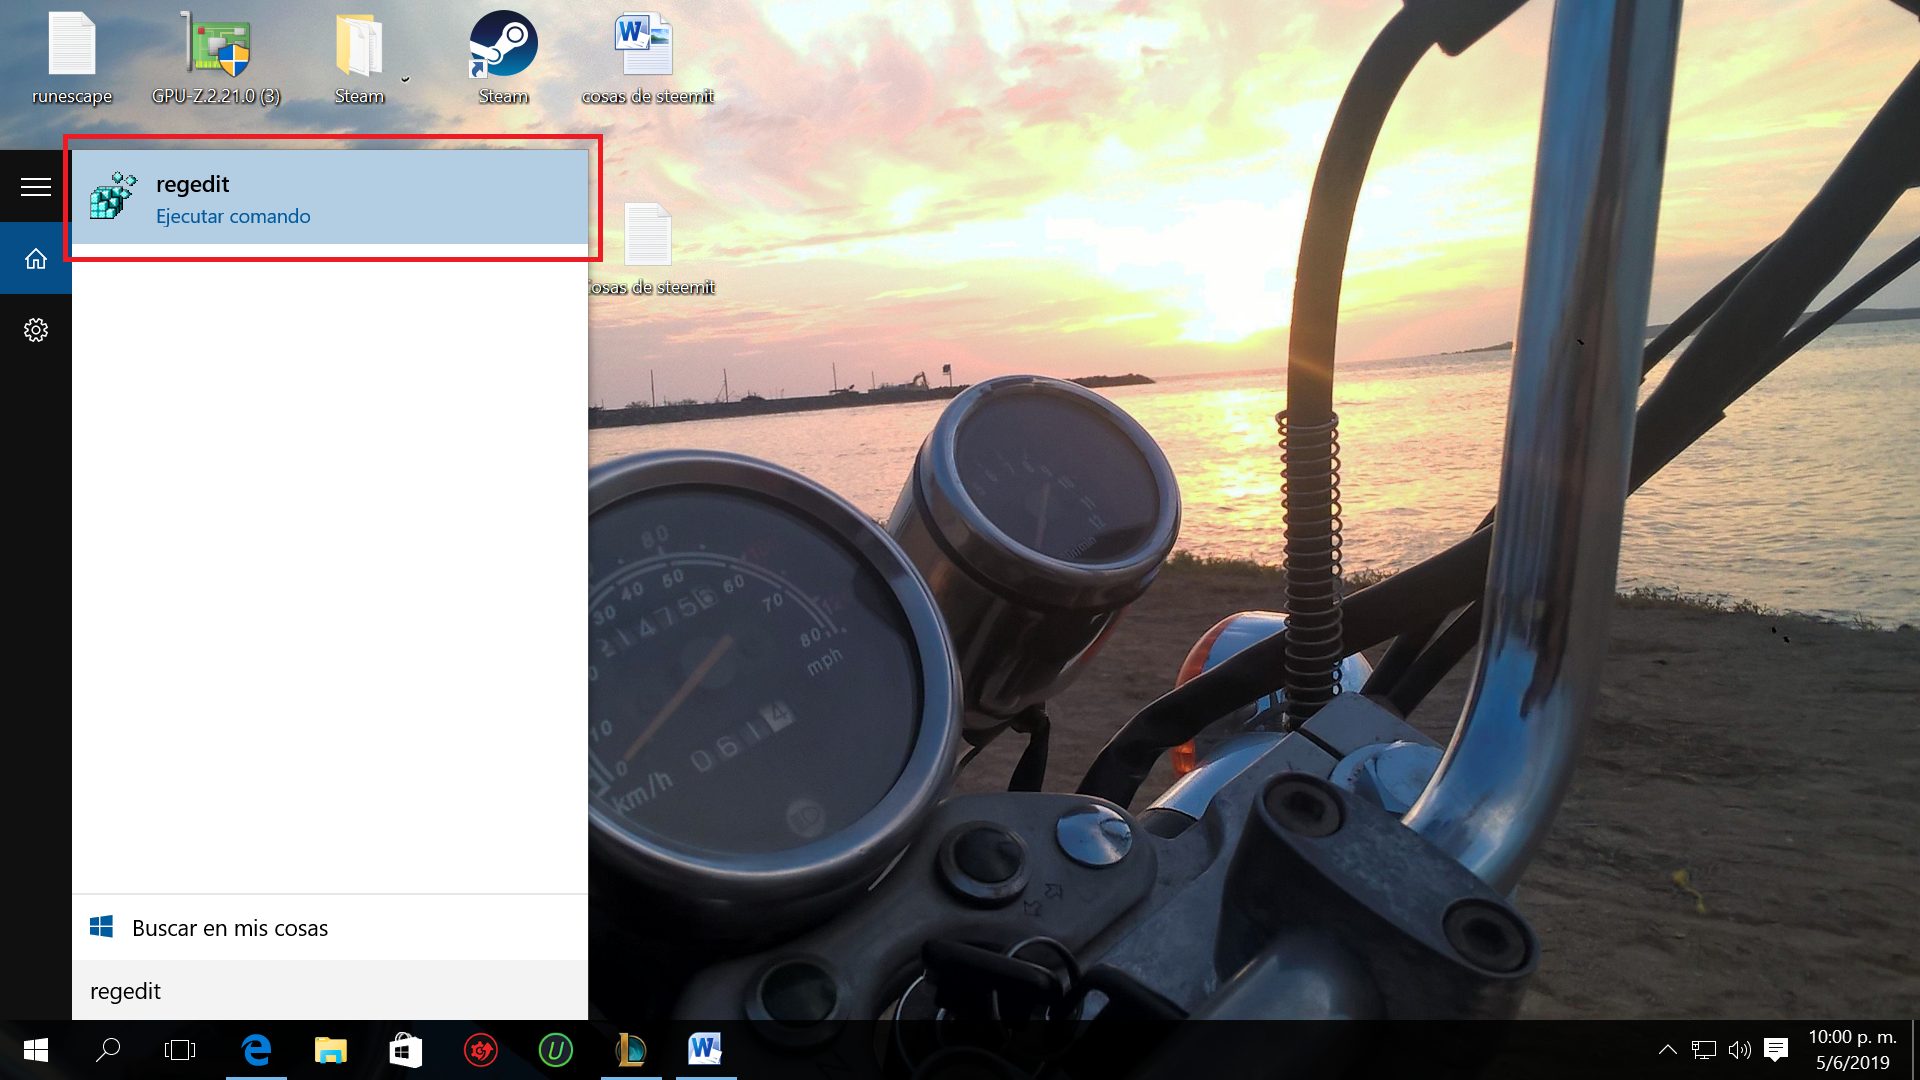Open File Explorer from taskbar
1920x1080 pixels.
coord(330,1050)
